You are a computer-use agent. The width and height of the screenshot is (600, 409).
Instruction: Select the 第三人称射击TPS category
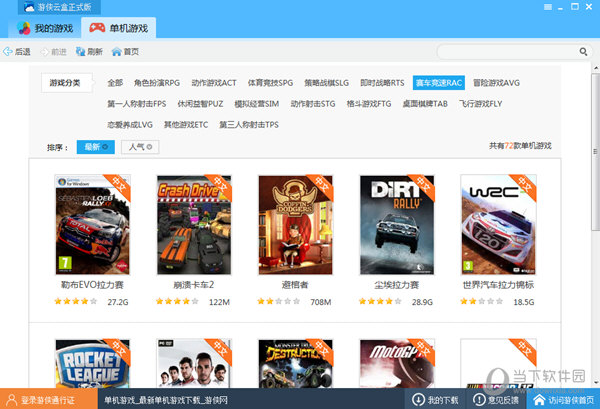tap(249, 125)
